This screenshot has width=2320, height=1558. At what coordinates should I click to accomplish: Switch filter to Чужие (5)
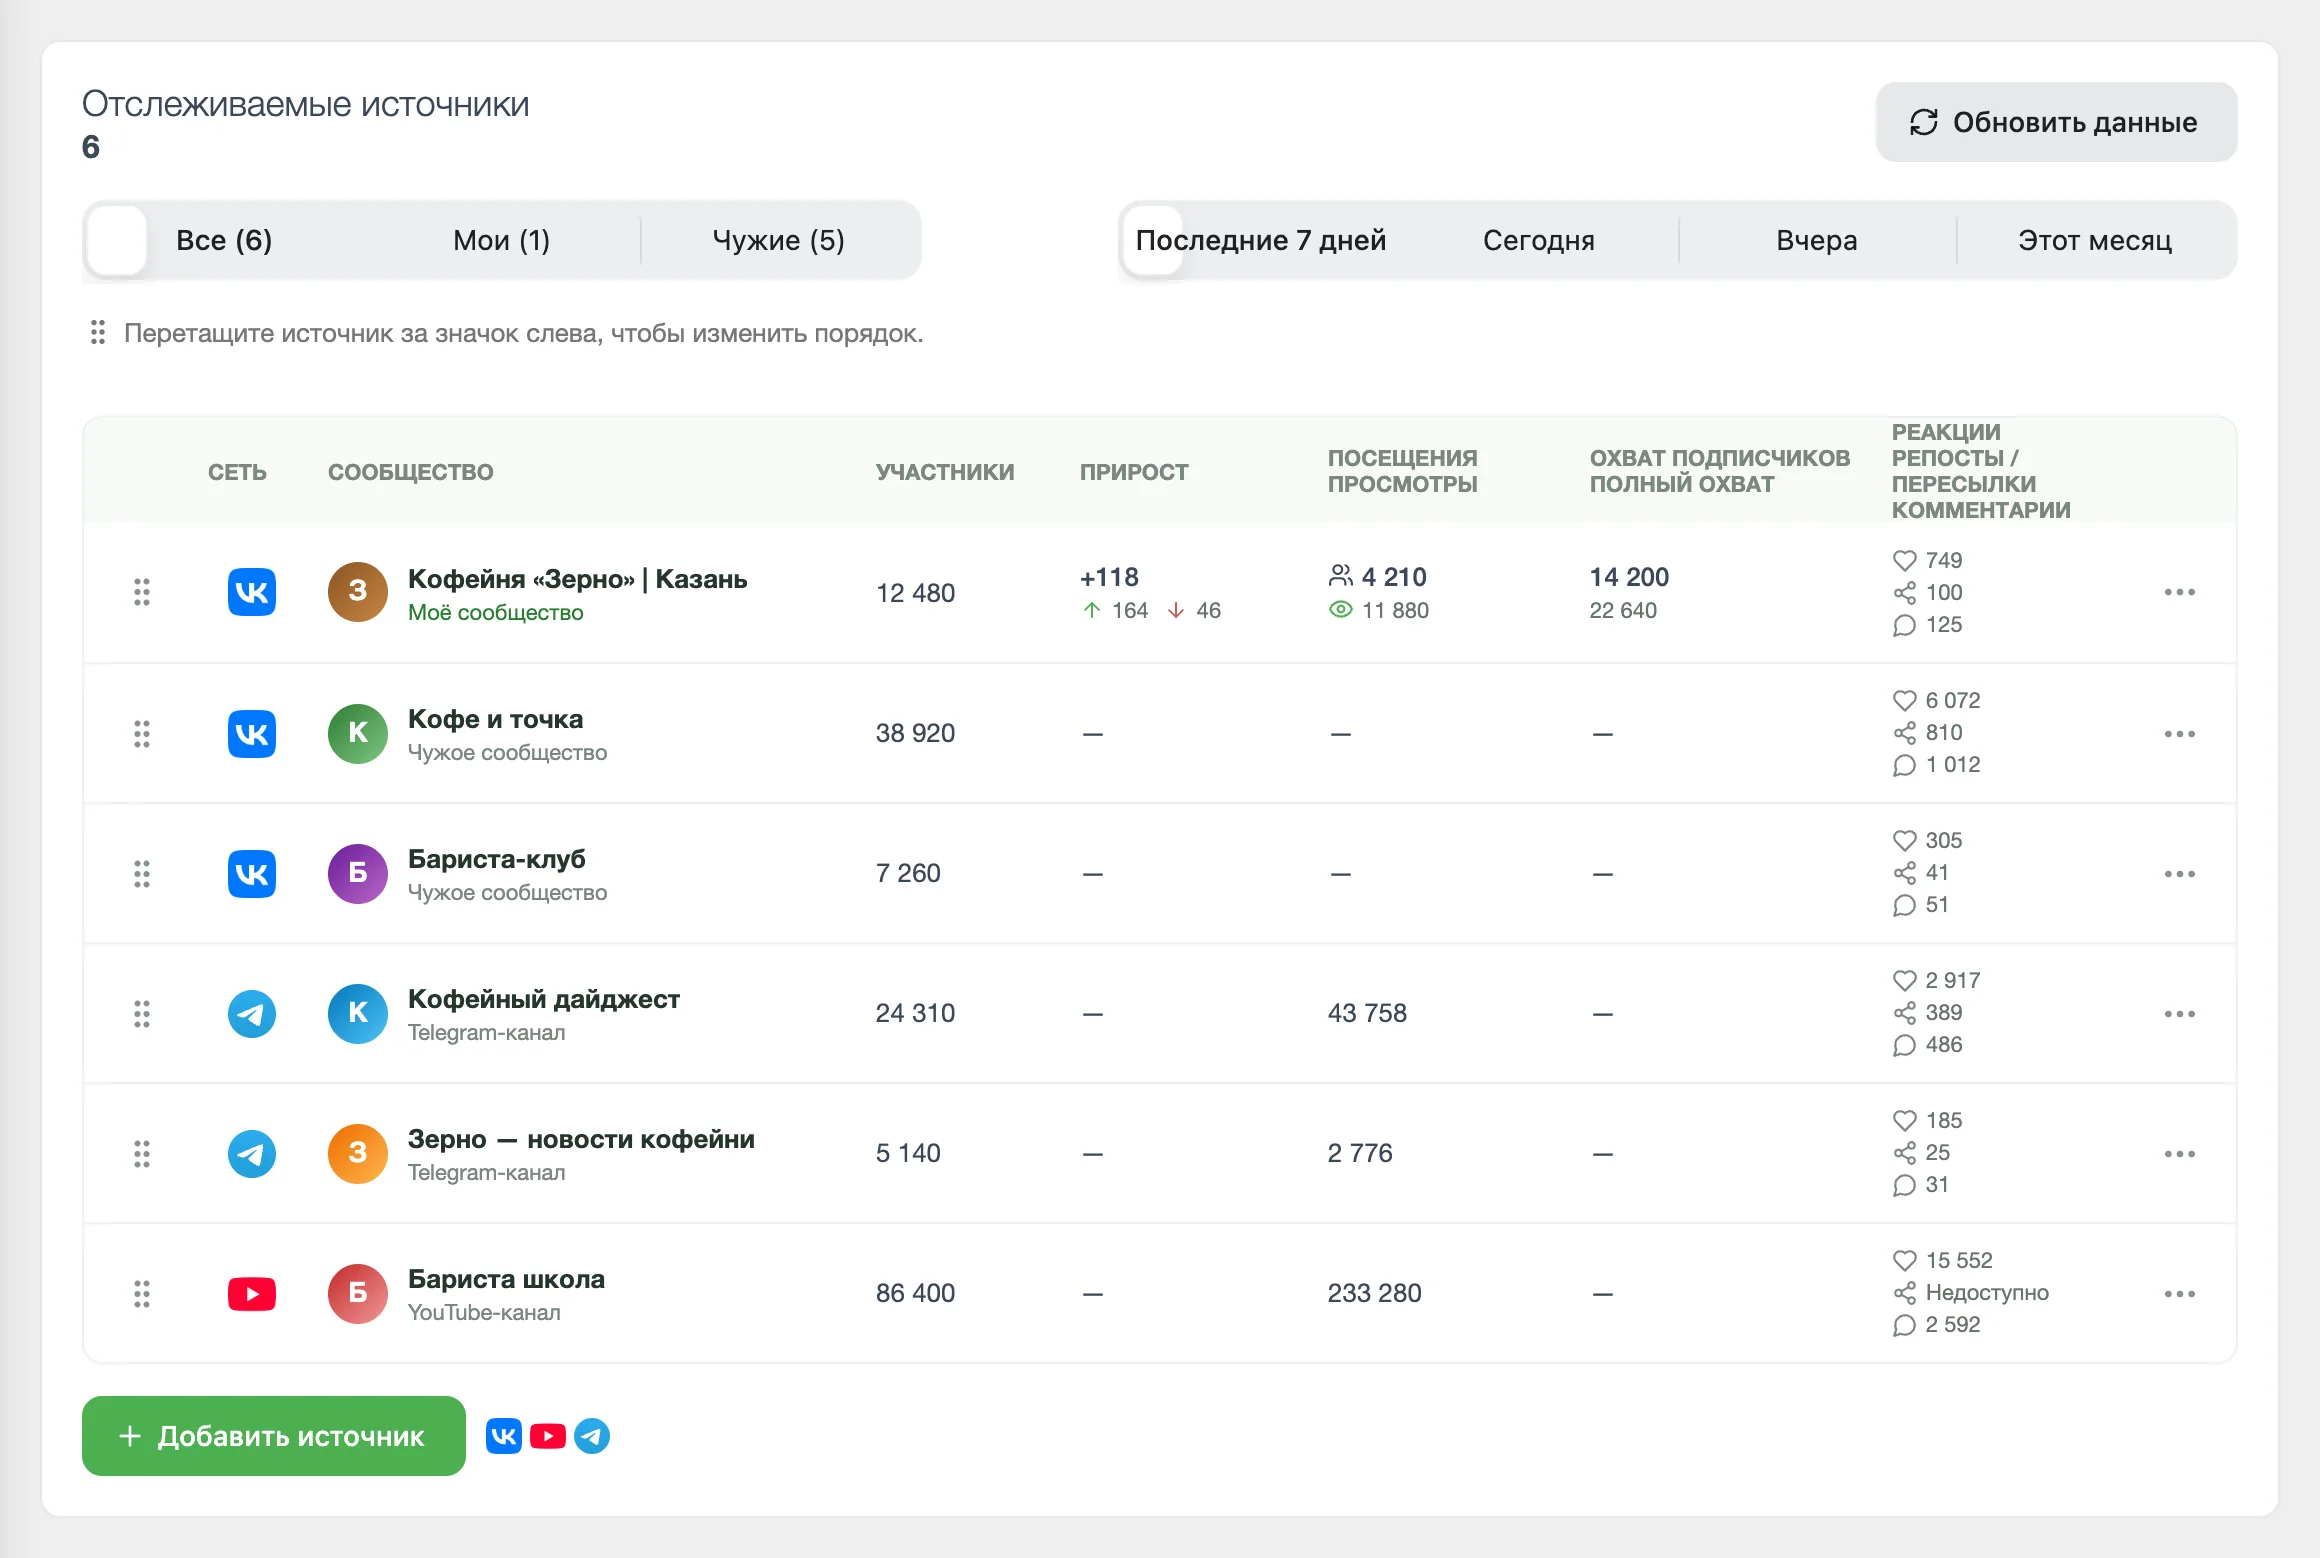(779, 240)
